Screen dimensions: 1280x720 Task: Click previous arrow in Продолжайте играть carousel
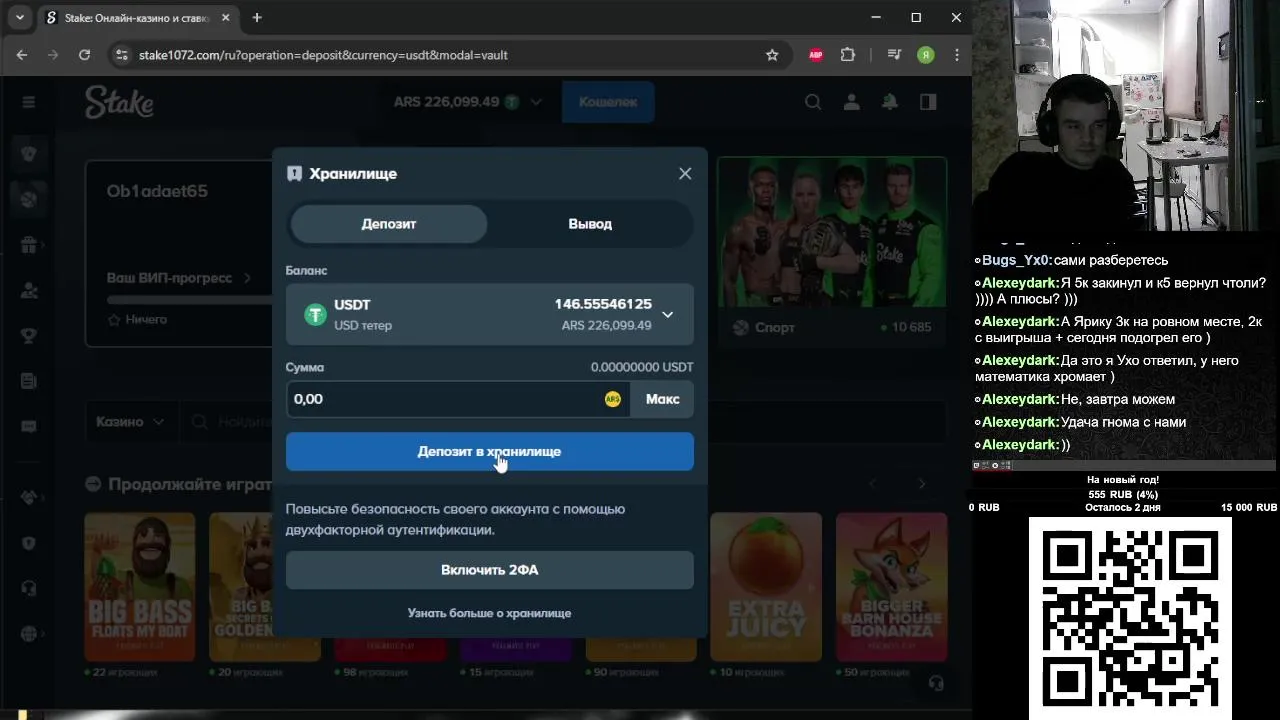(x=872, y=484)
